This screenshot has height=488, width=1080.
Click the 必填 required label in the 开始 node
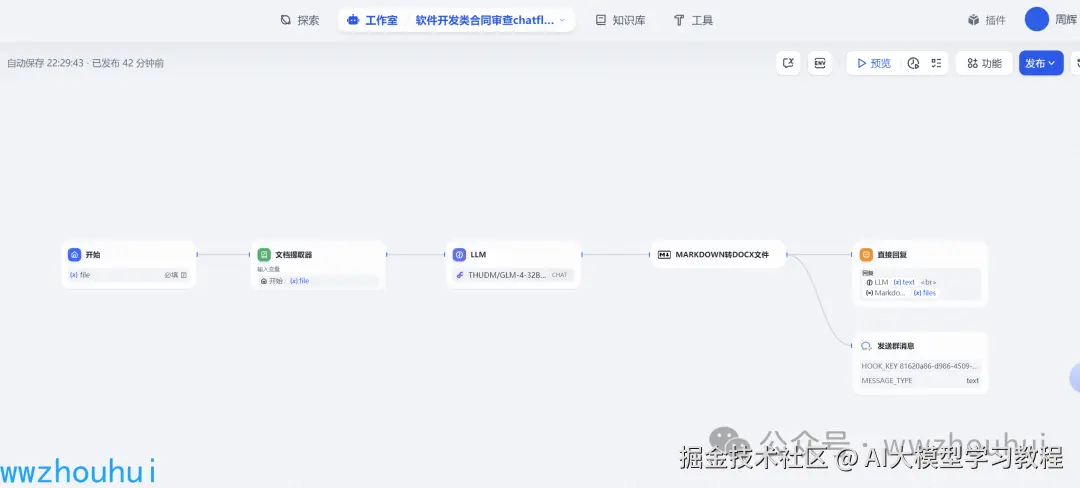coord(171,275)
